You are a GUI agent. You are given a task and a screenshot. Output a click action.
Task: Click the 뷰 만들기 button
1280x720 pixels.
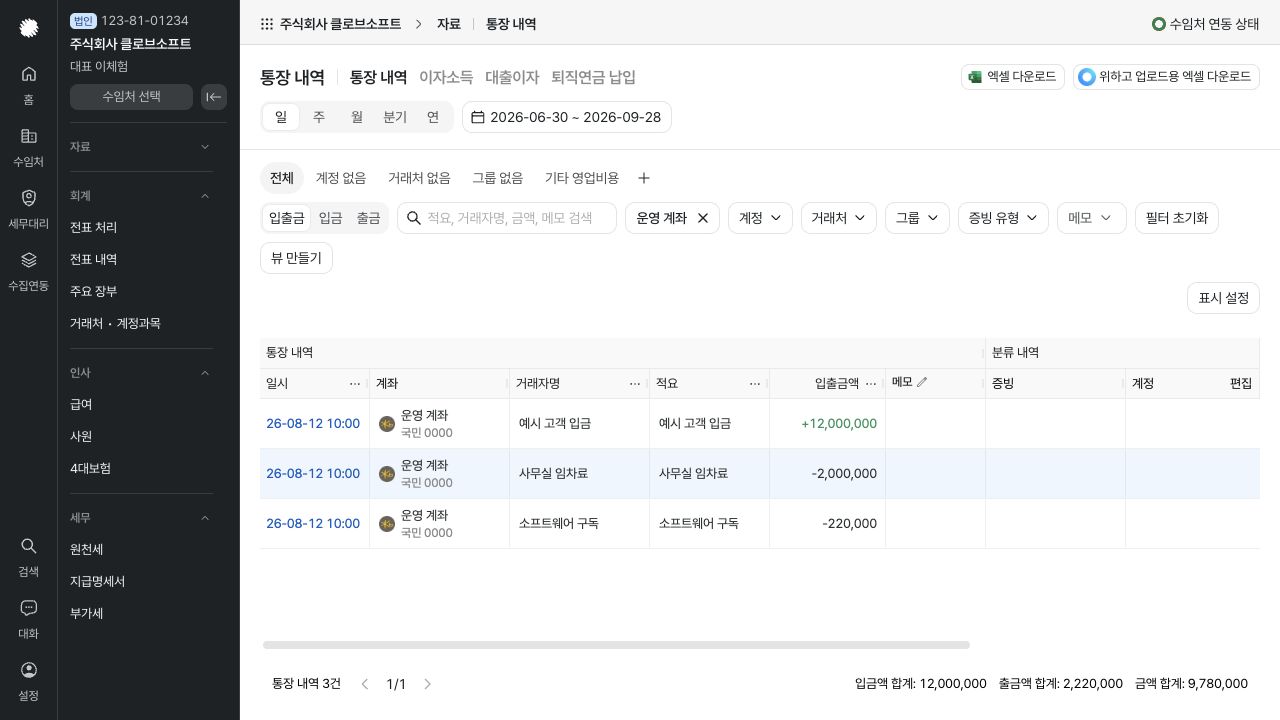296,258
